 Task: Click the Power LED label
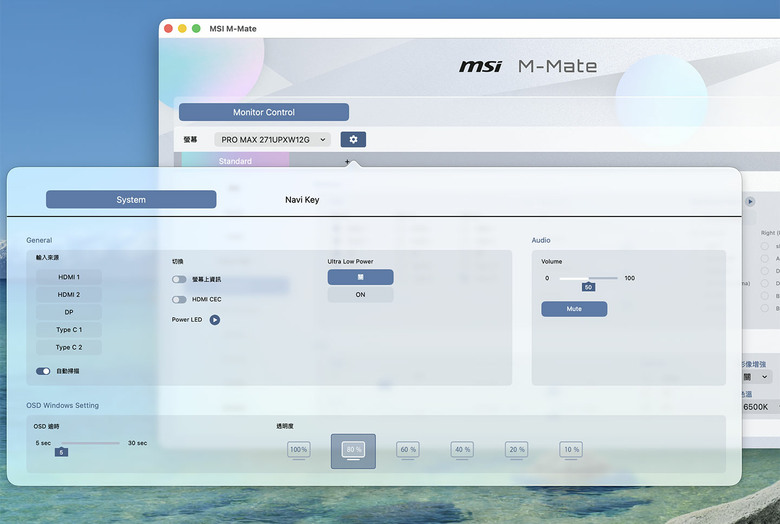click(x=187, y=319)
